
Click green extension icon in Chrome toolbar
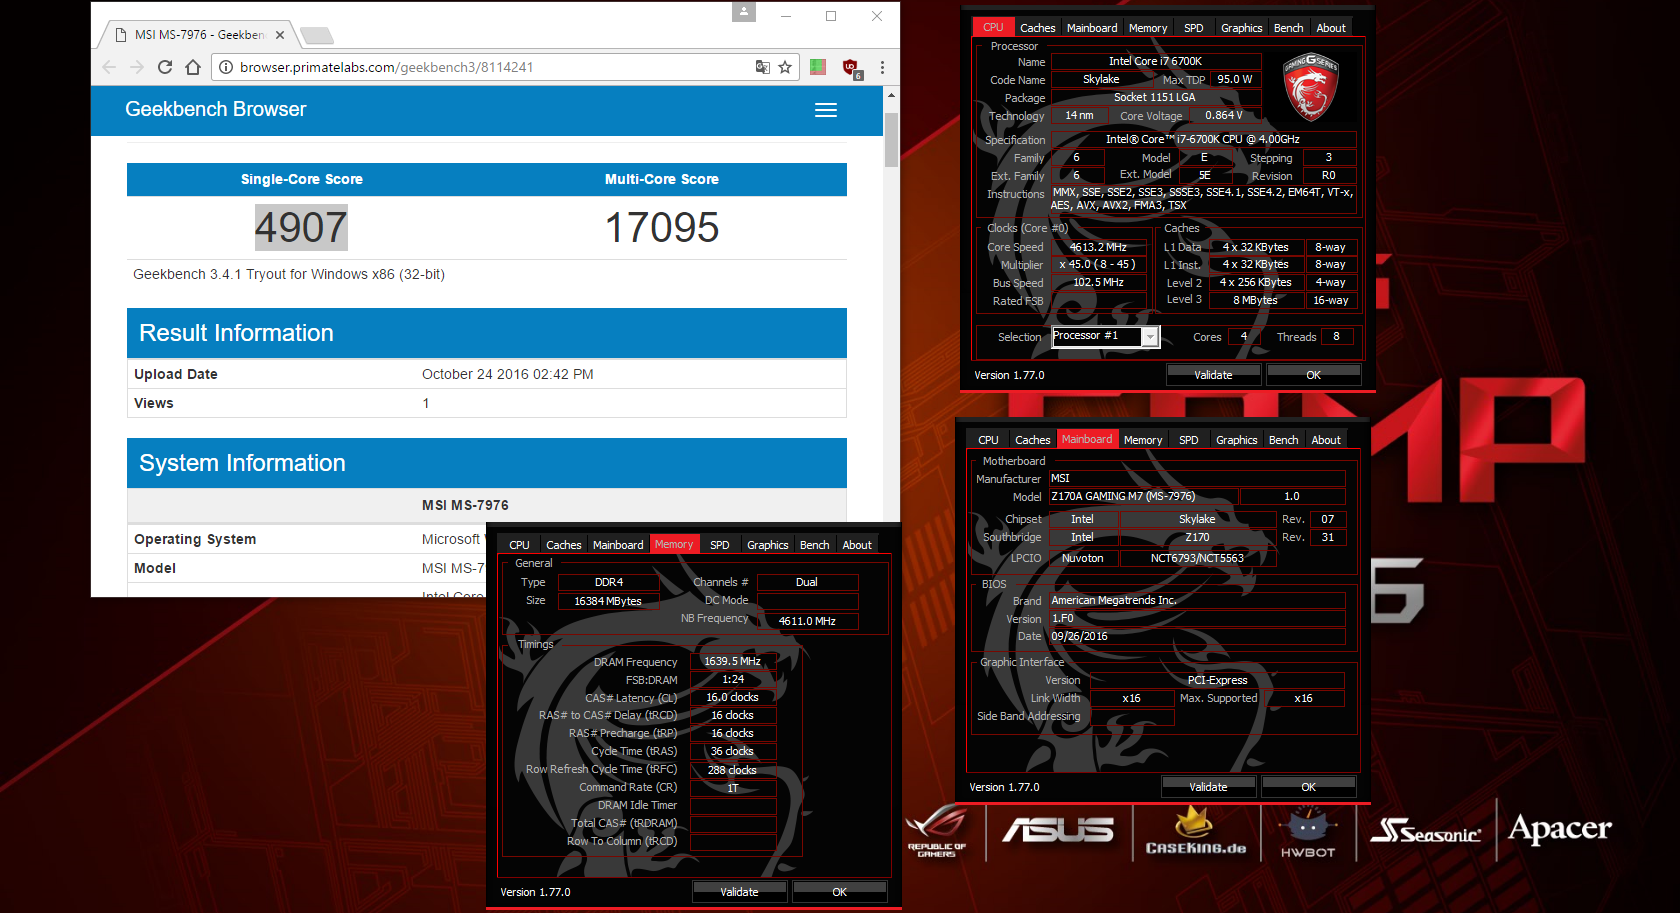[x=818, y=67]
